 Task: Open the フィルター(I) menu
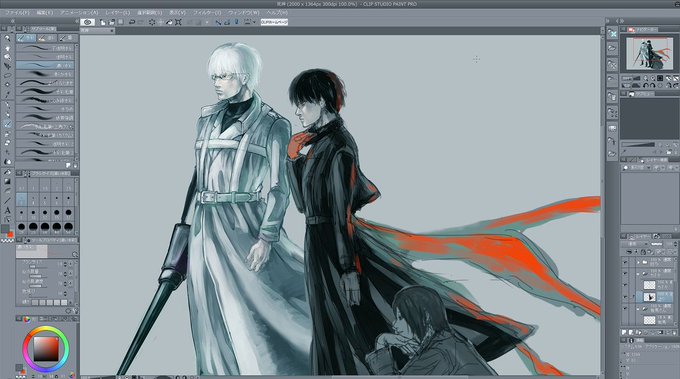pos(207,13)
